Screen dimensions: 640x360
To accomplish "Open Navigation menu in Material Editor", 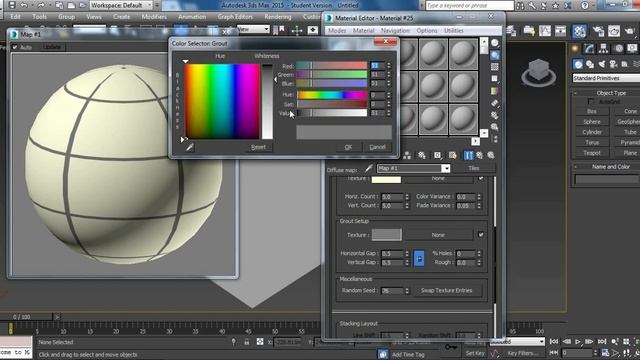I will (x=395, y=31).
